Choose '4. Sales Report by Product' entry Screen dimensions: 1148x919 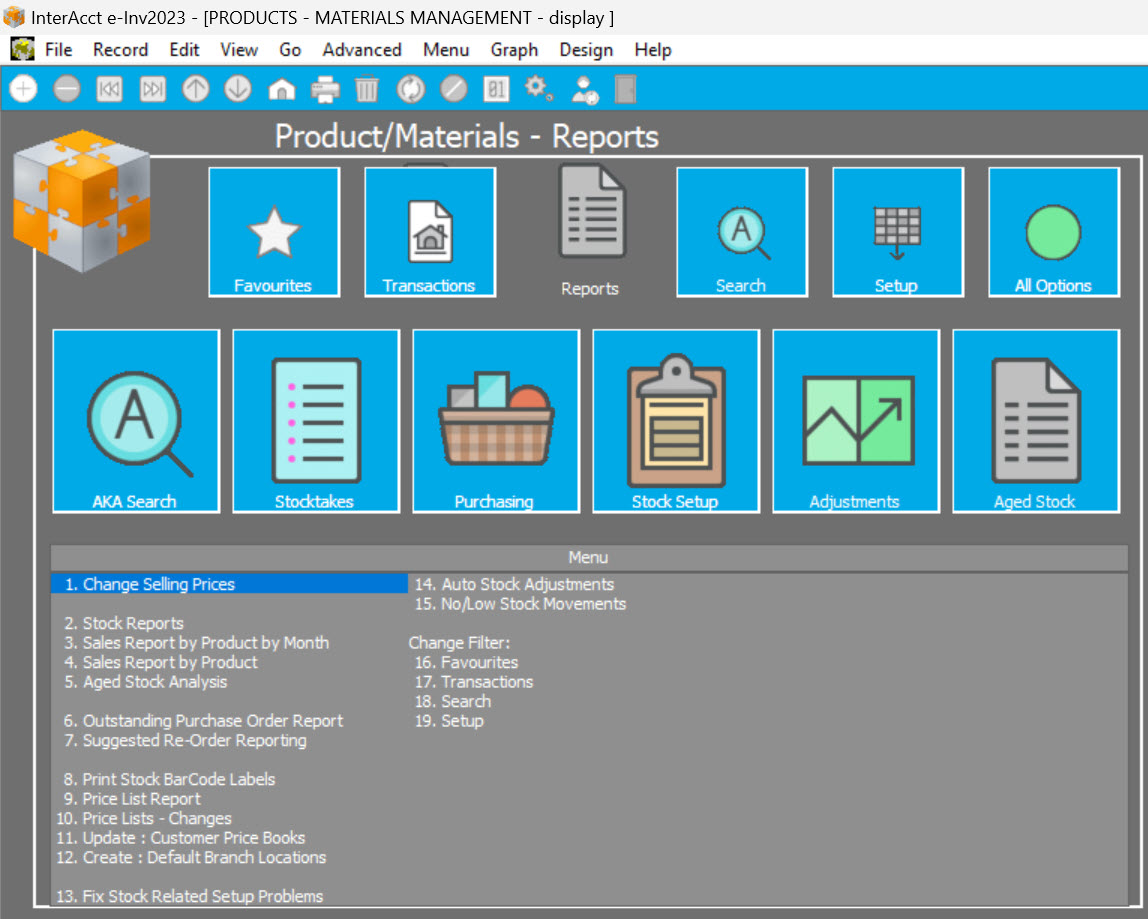tap(161, 662)
